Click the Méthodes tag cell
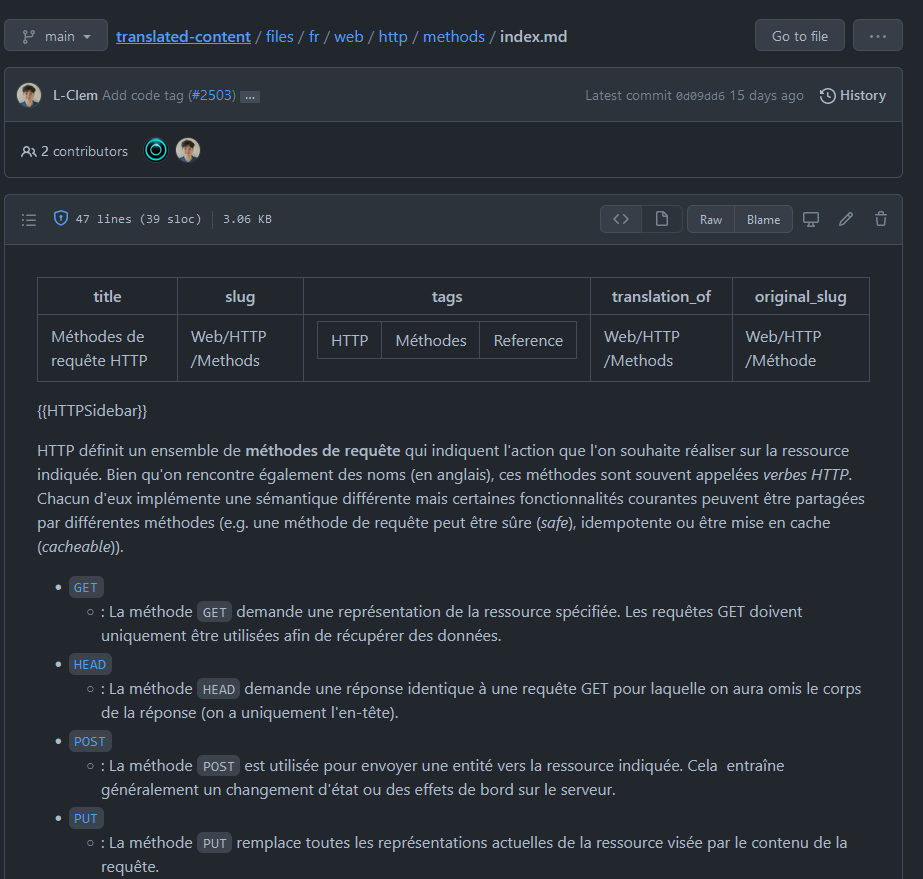This screenshot has height=879, width=923. [x=431, y=340]
